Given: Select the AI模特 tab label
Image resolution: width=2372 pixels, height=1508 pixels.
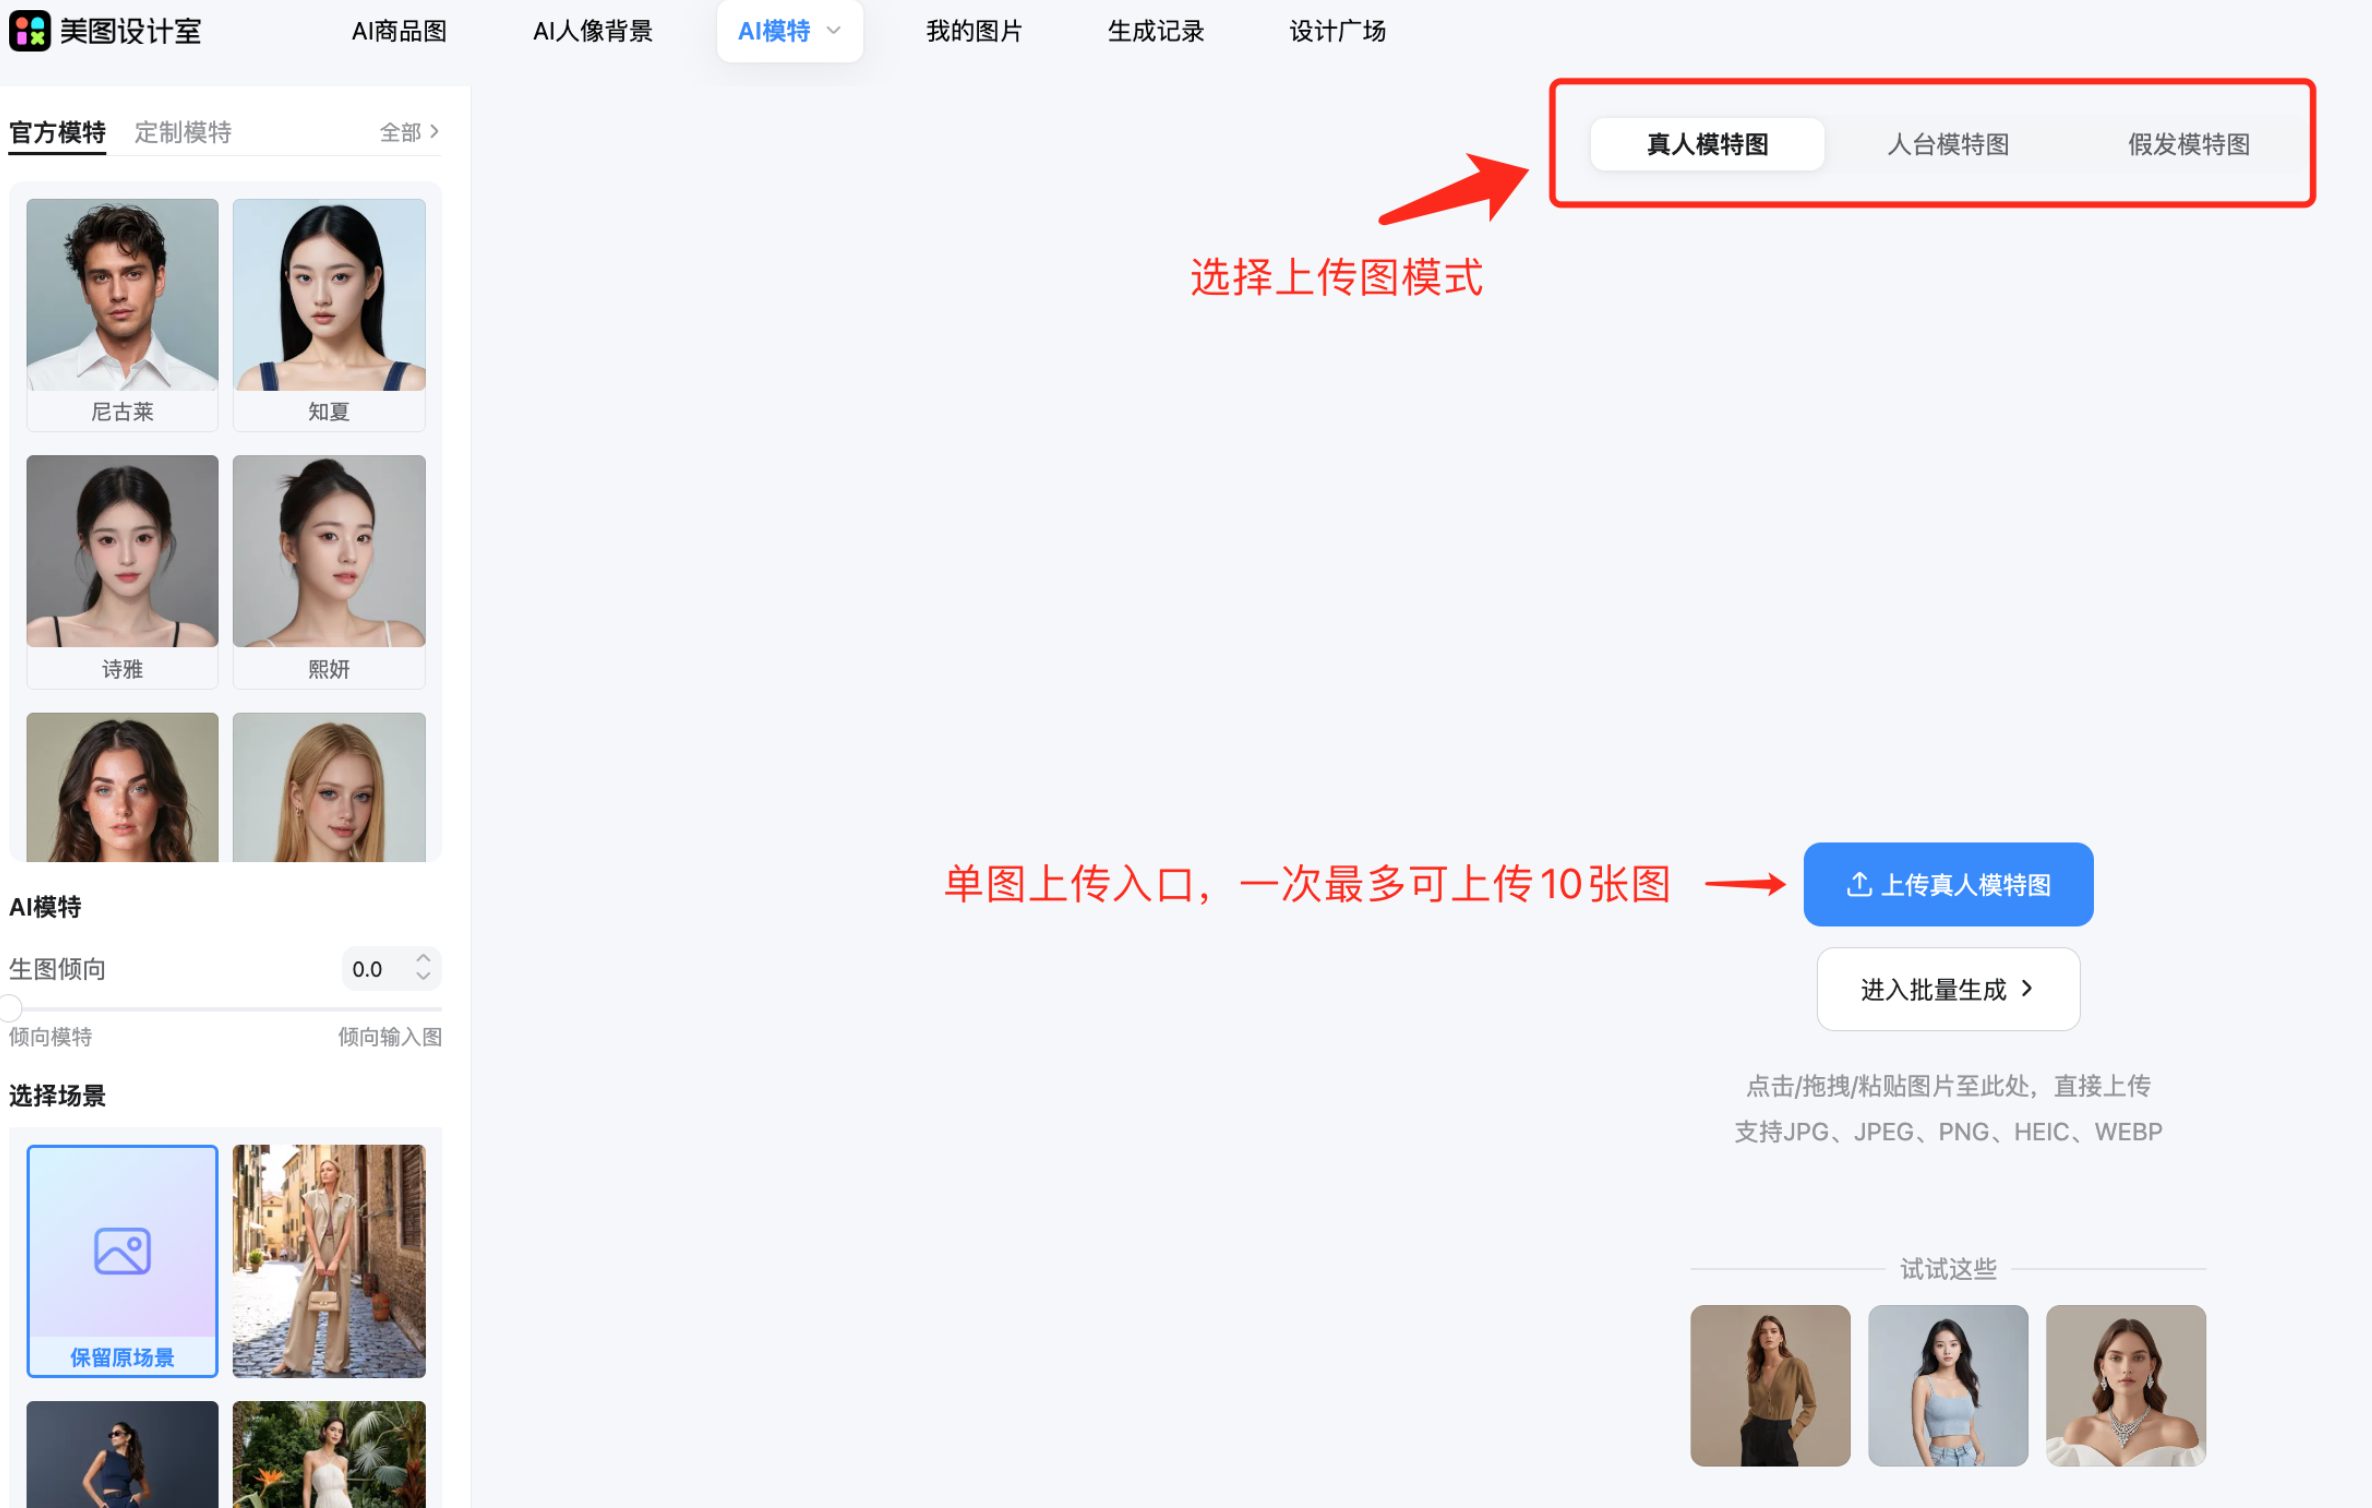Looking at the screenshot, I should point(774,31).
